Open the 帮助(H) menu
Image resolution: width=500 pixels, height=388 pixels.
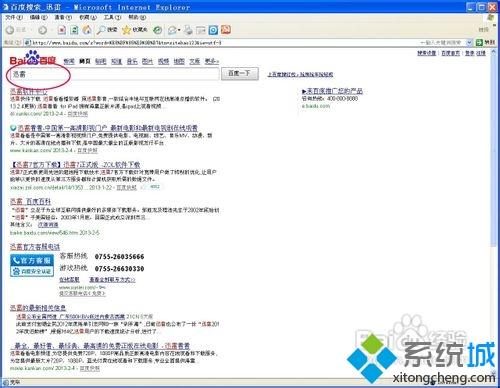(137, 17)
